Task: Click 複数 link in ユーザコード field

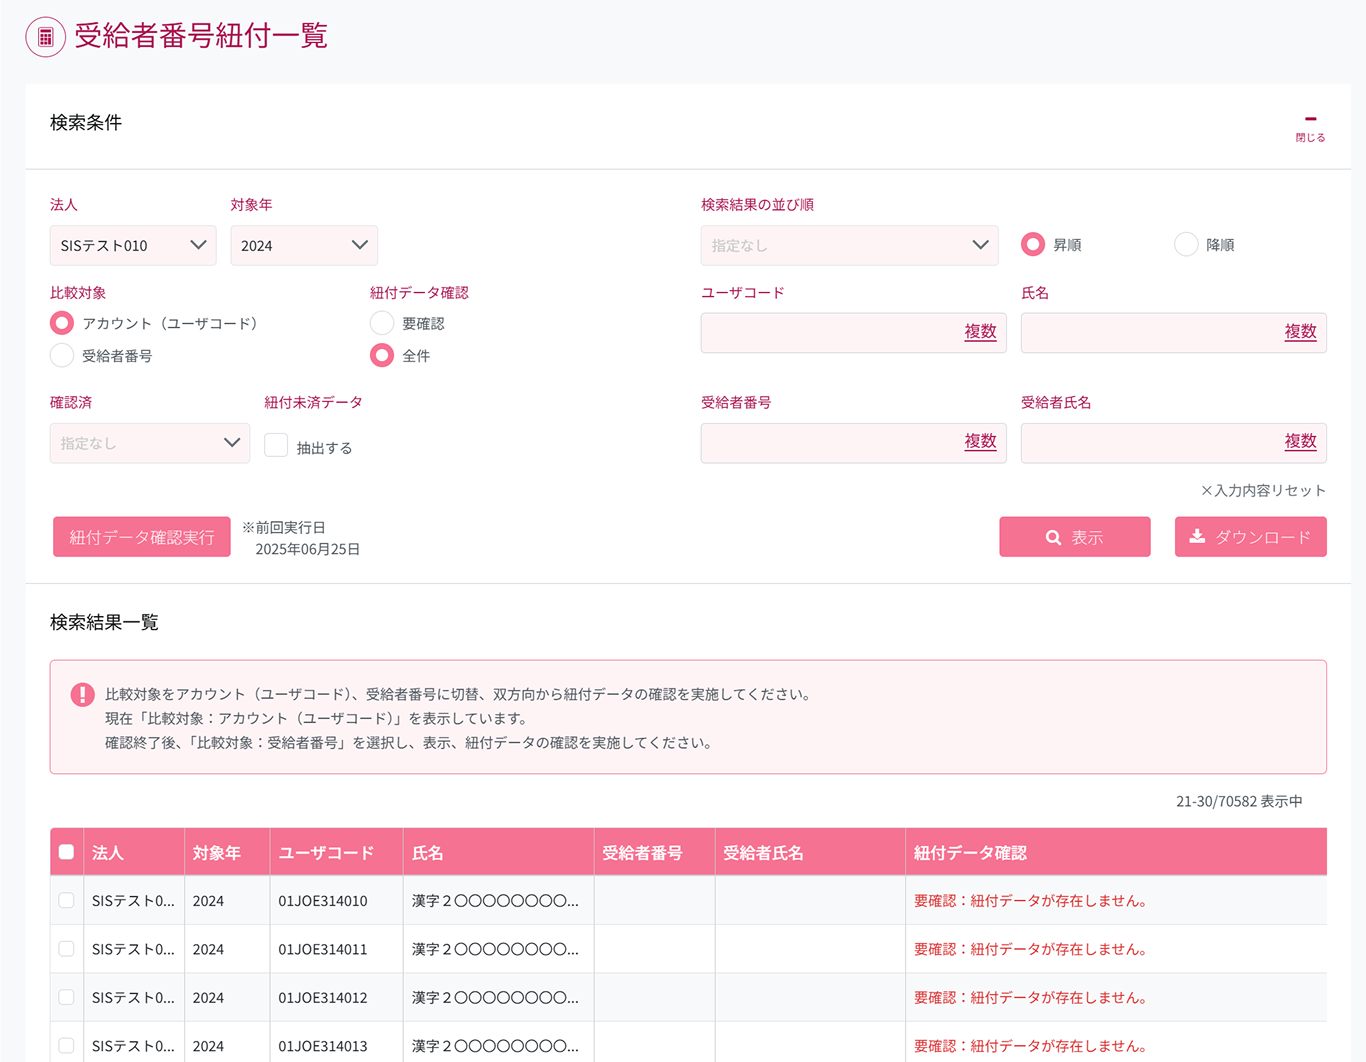Action: 980,332
